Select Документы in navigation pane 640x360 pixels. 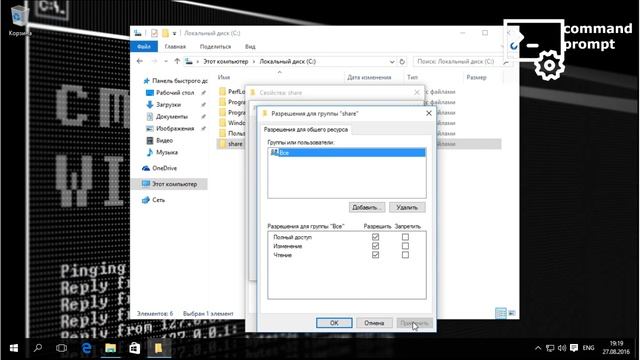coord(172,116)
